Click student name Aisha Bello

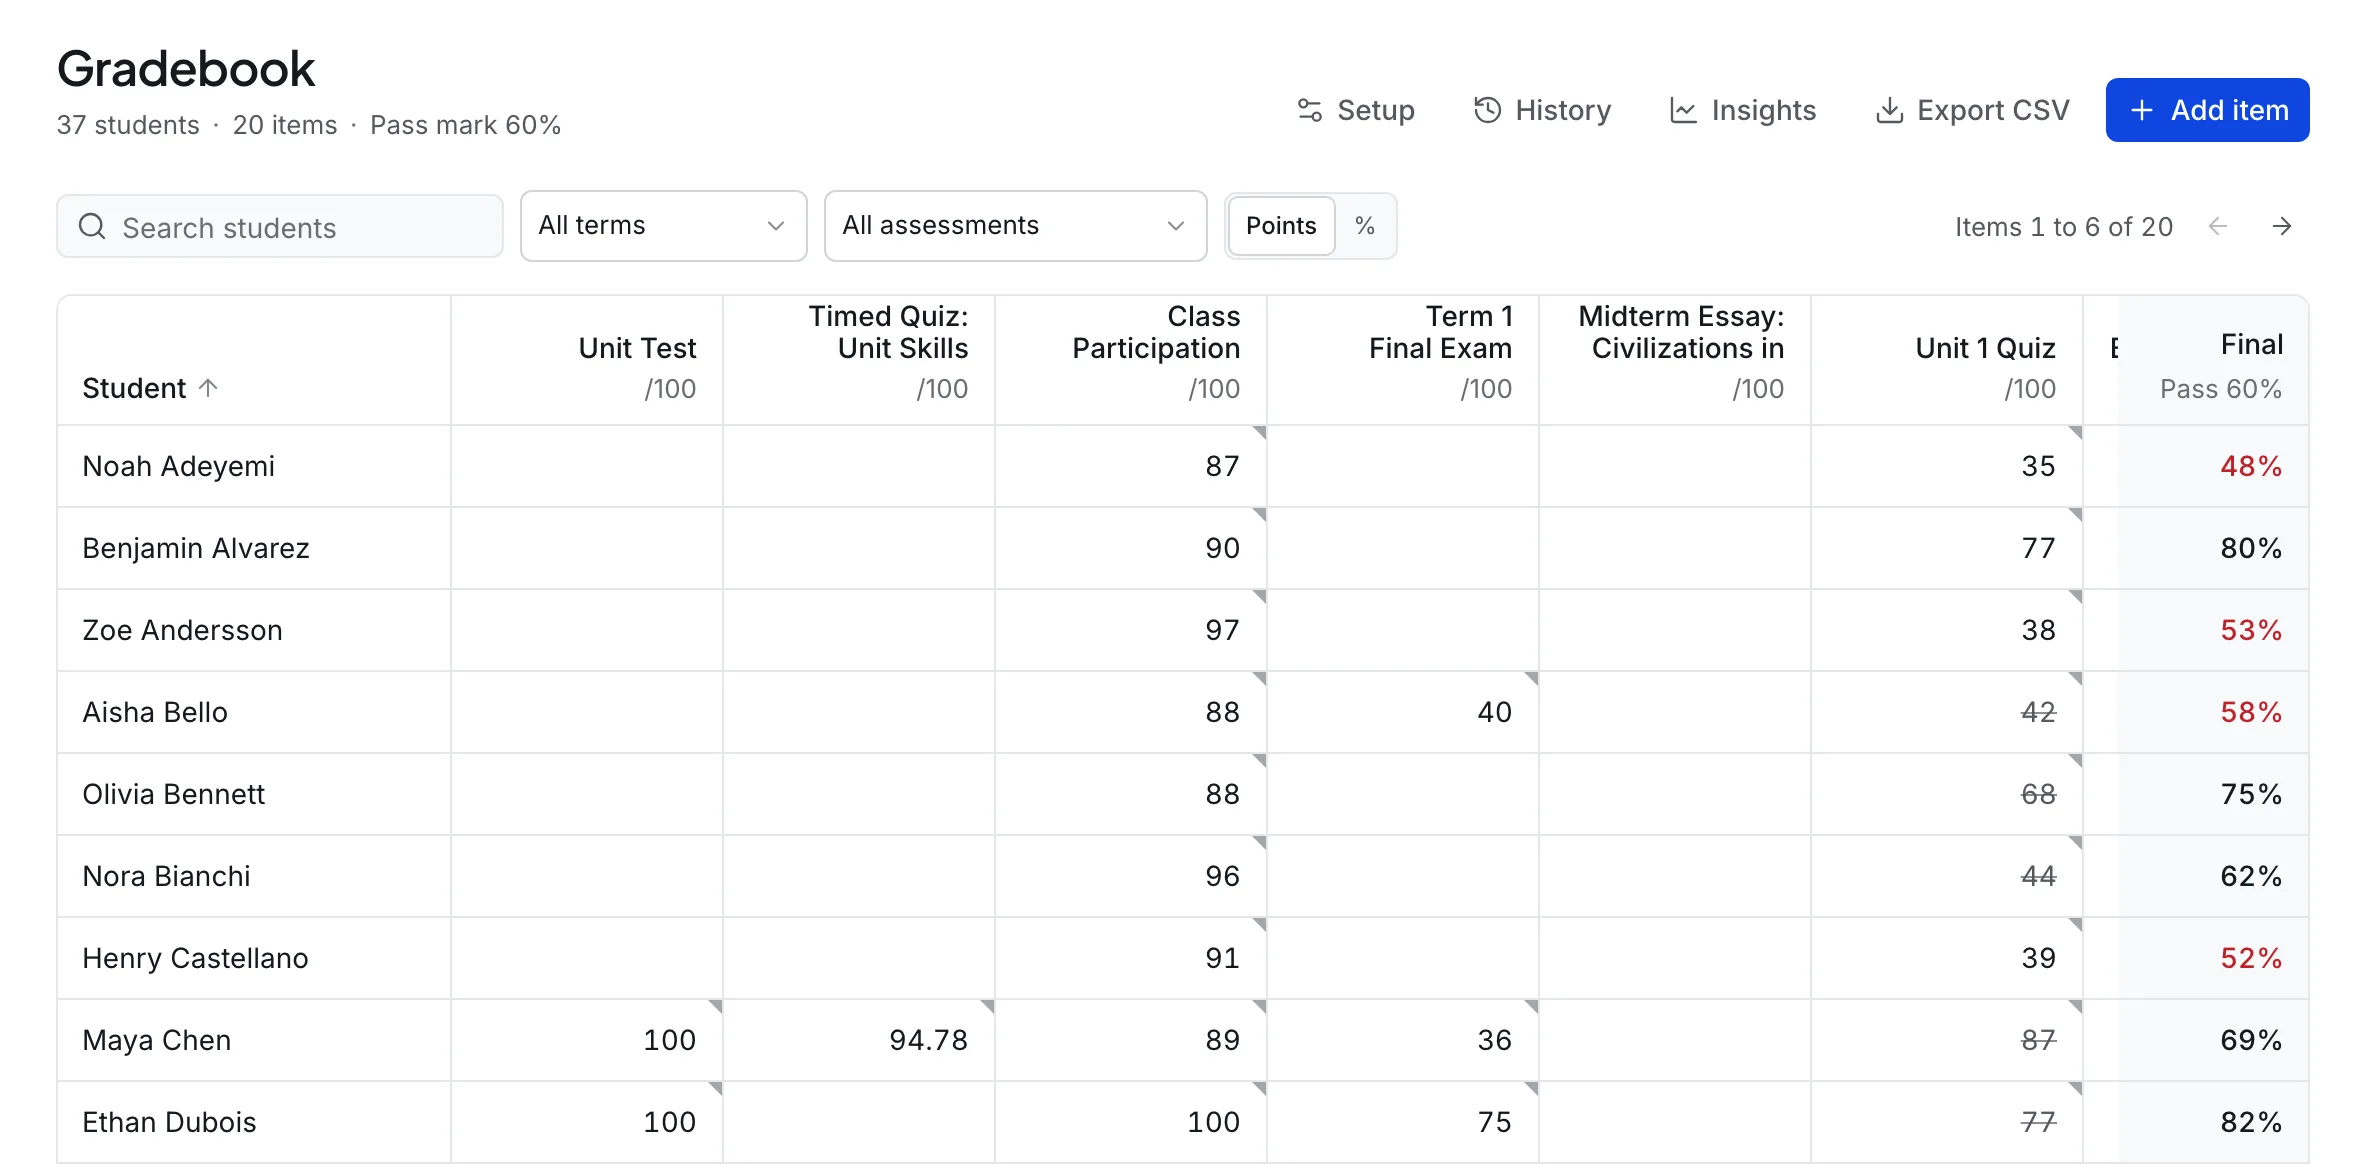pyautogui.click(x=155, y=712)
